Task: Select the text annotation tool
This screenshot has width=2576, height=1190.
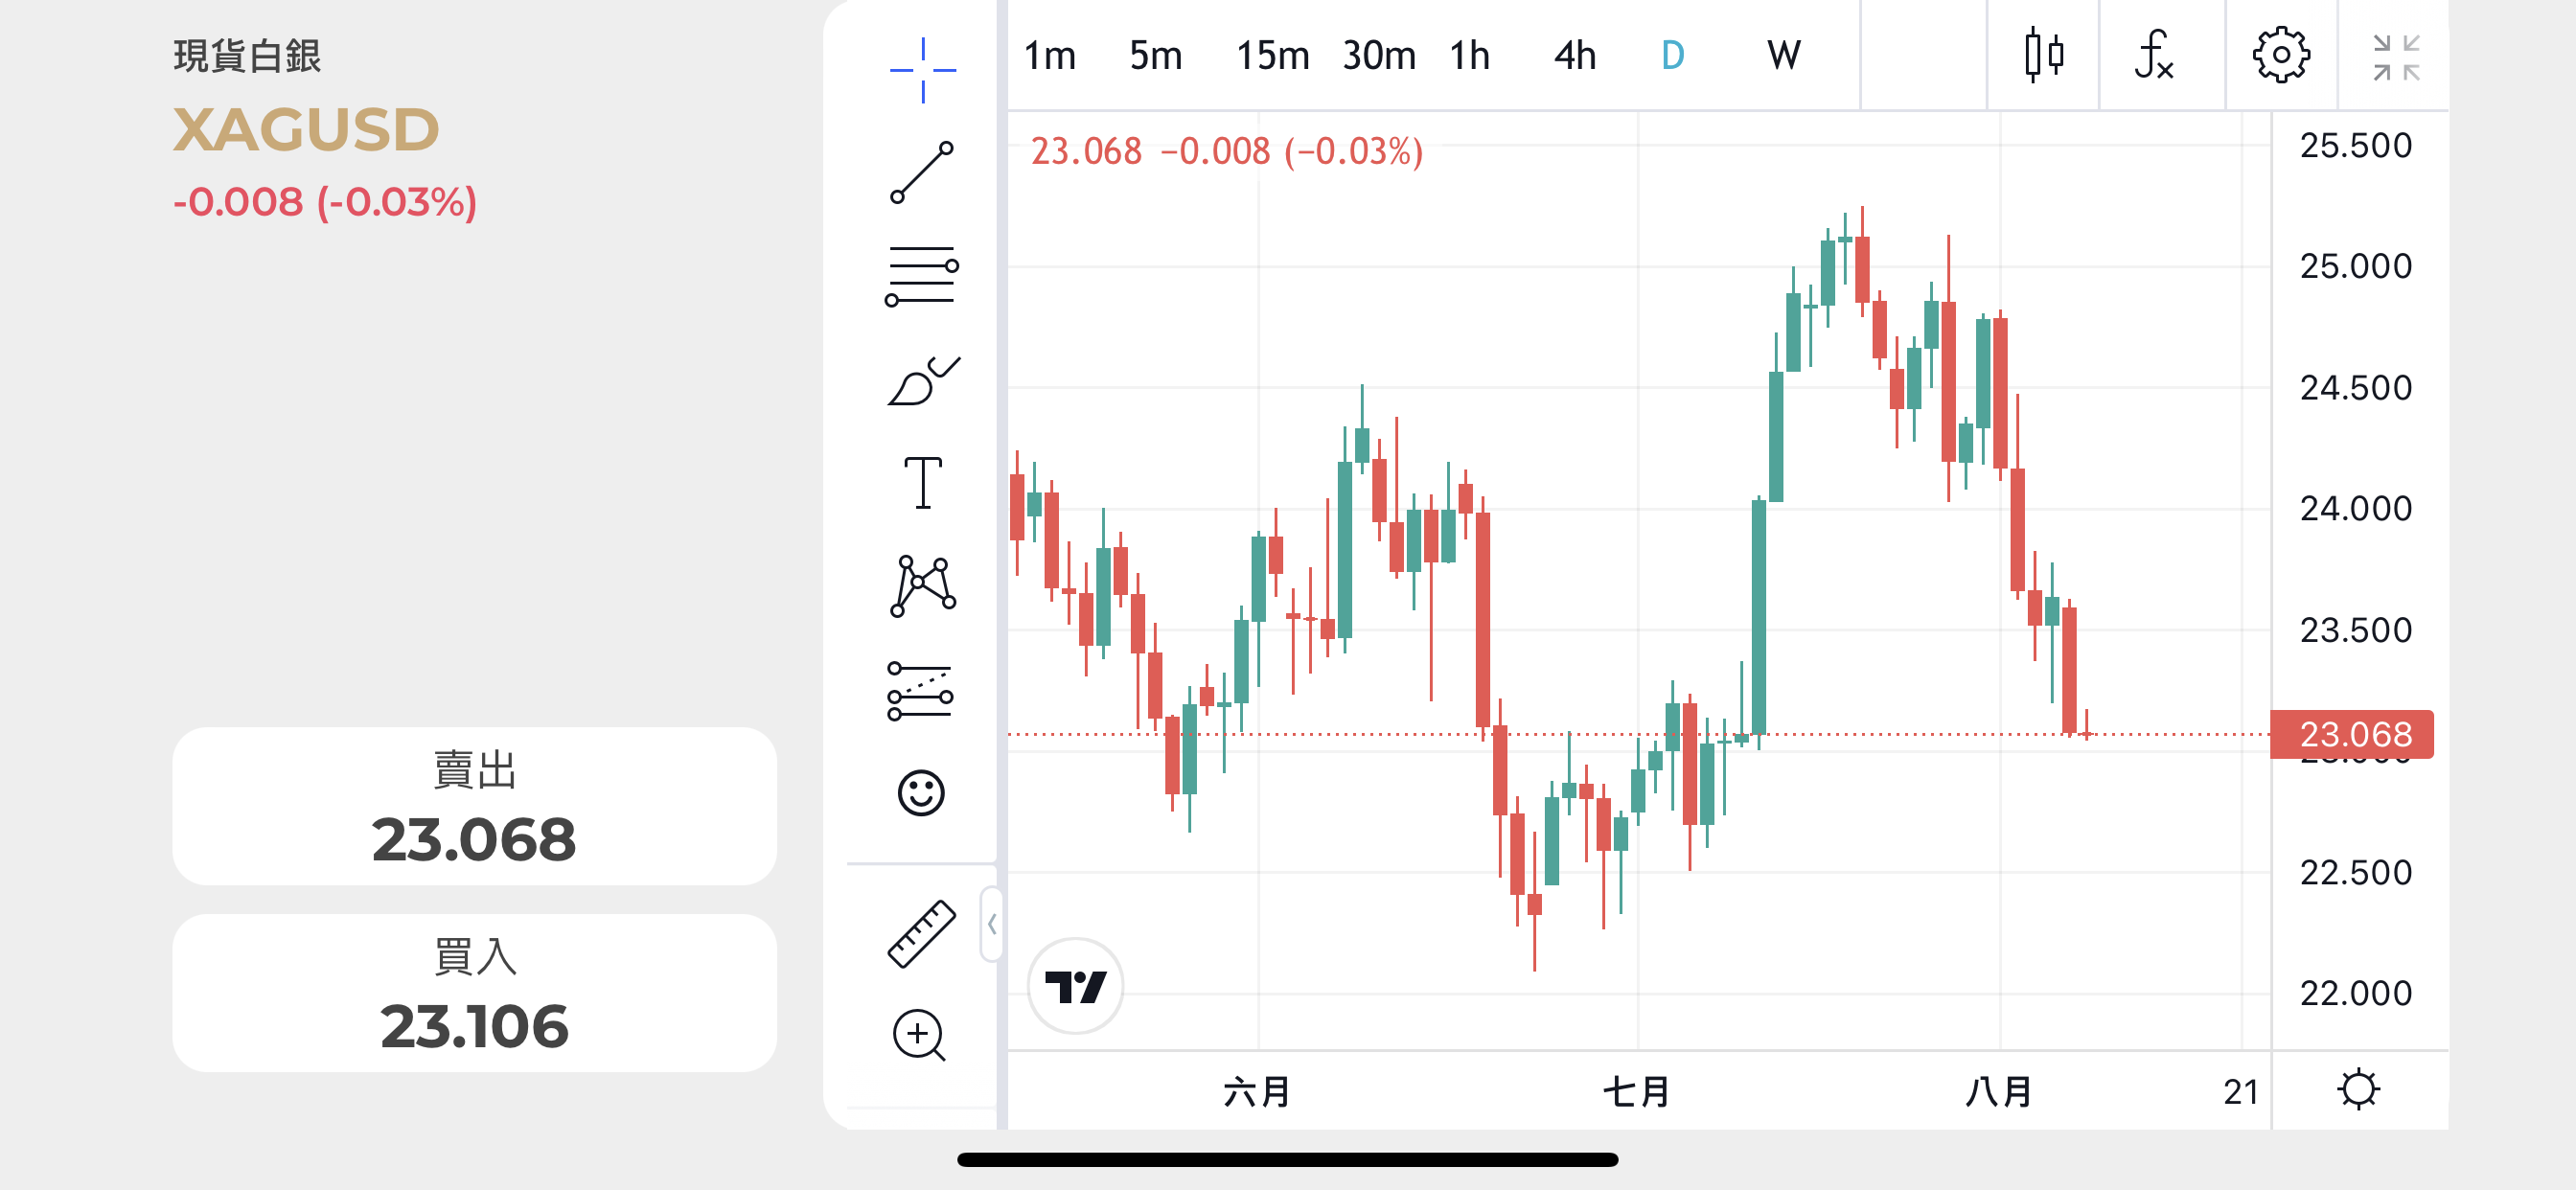Action: [922, 483]
